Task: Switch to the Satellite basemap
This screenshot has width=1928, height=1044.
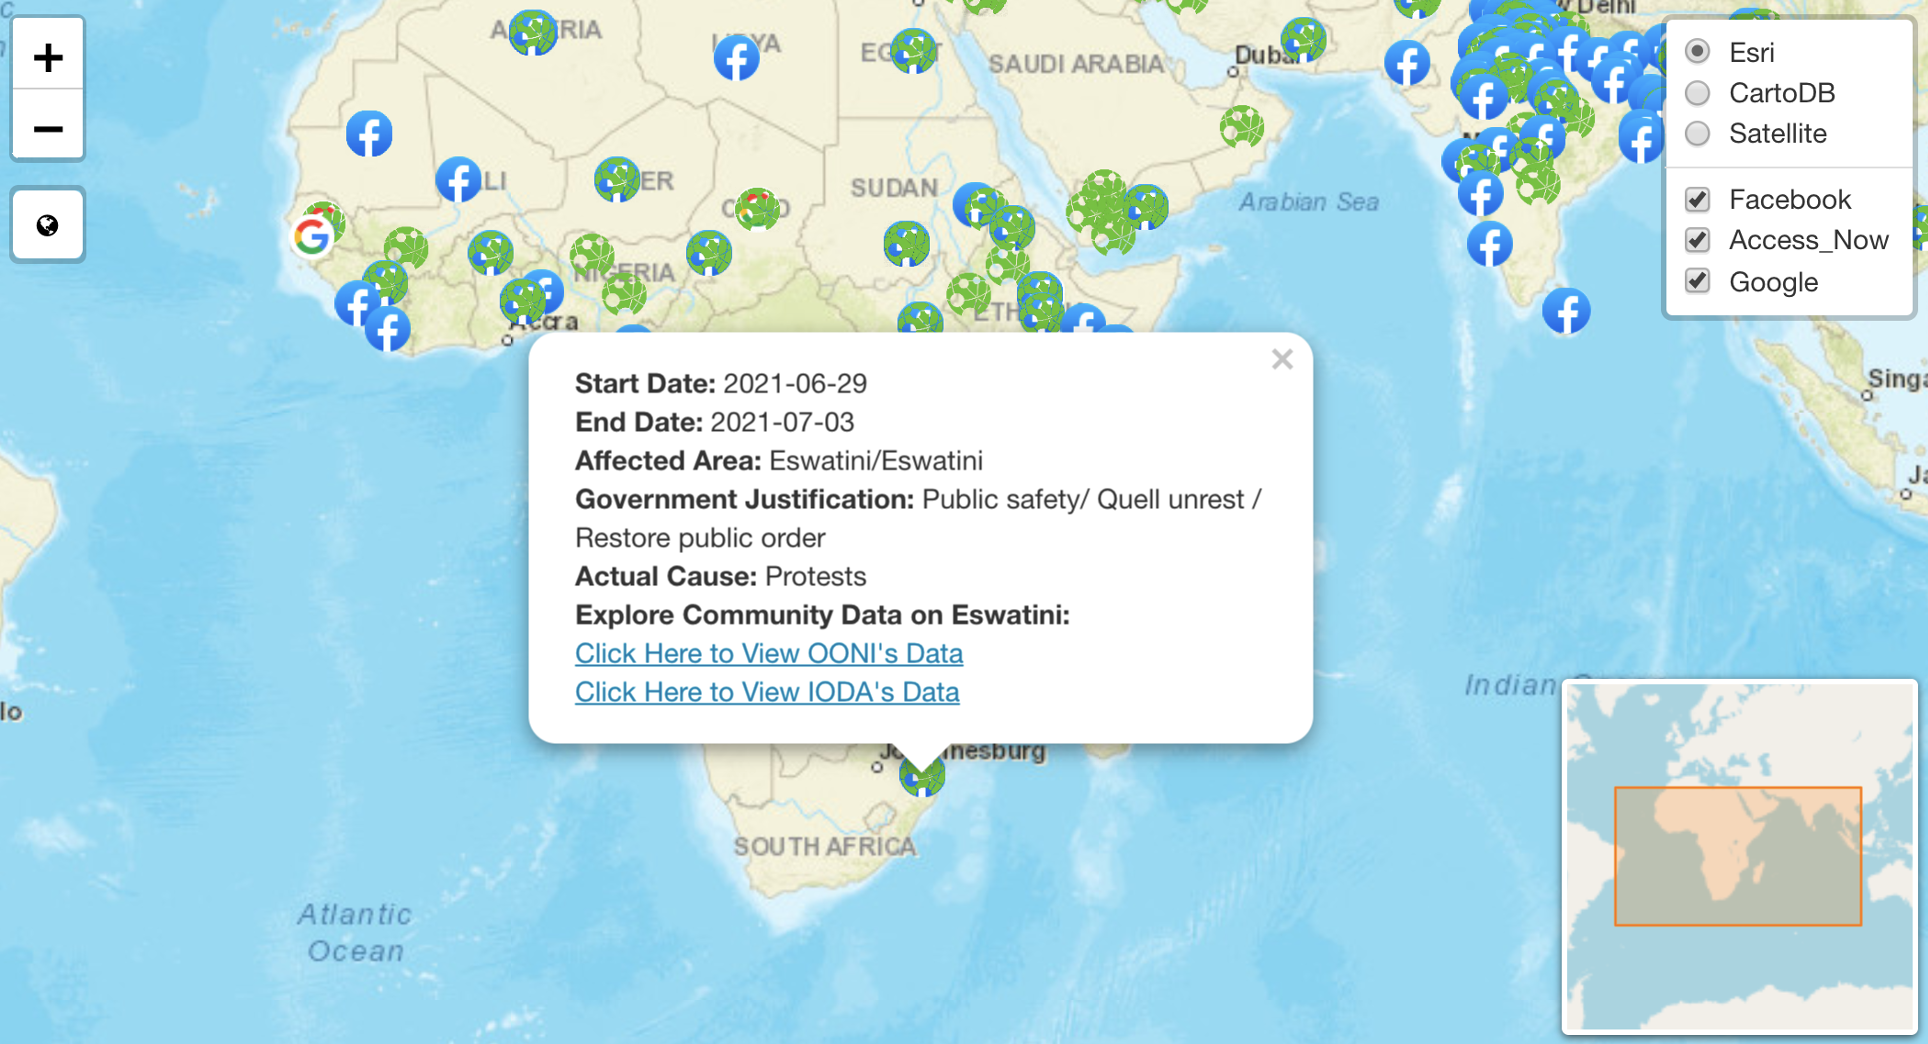Action: 1697,133
